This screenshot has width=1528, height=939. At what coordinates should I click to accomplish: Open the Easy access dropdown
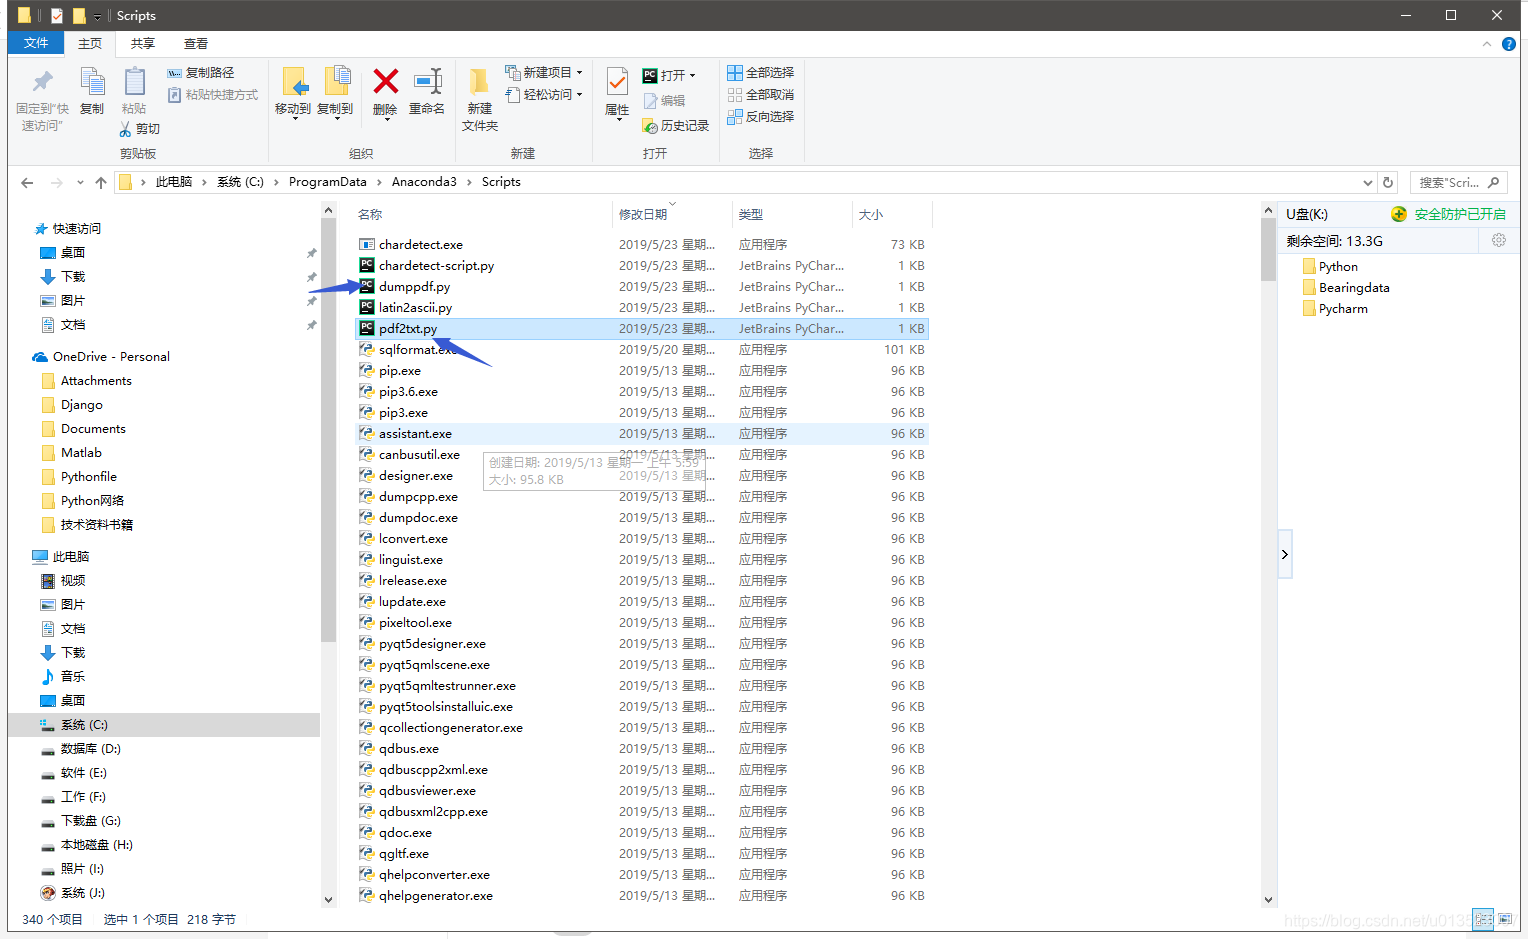point(579,95)
